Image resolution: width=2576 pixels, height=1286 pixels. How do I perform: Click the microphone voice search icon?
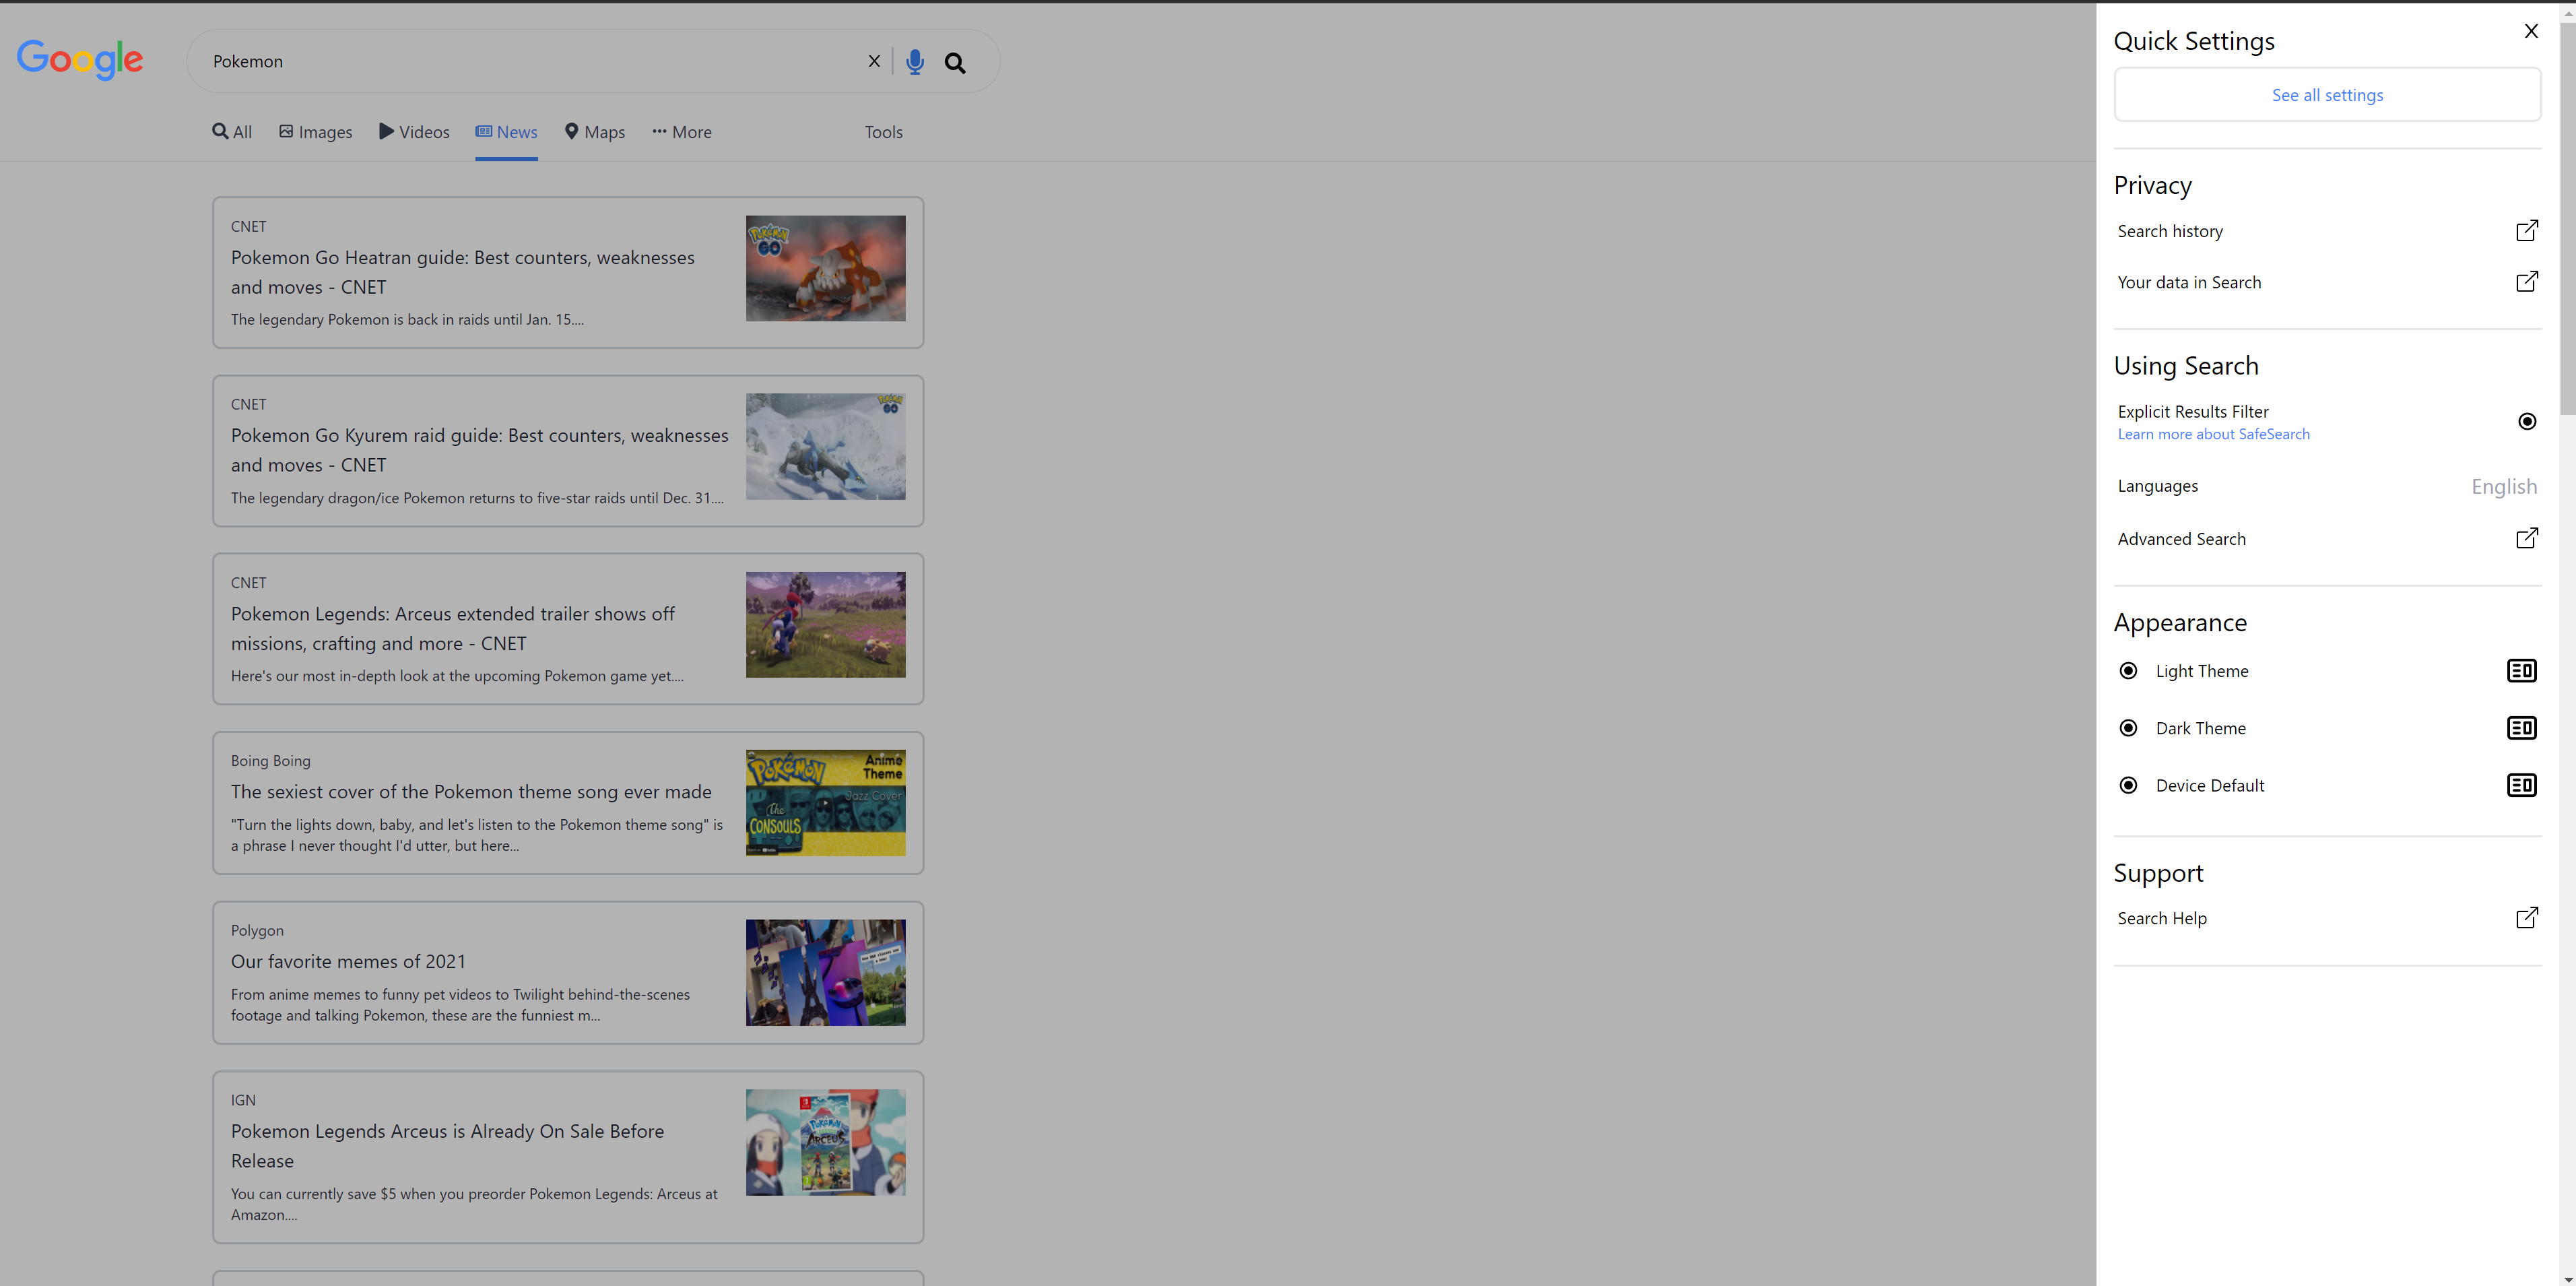point(914,62)
